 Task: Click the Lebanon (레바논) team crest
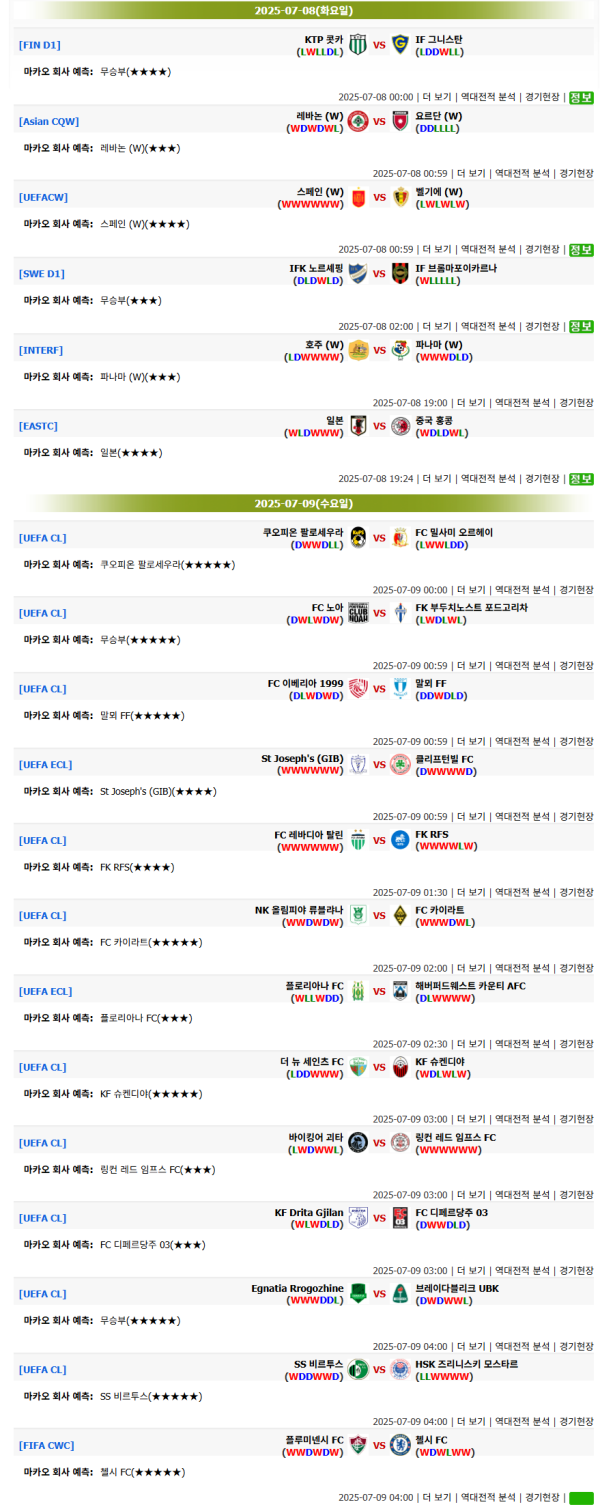(358, 122)
